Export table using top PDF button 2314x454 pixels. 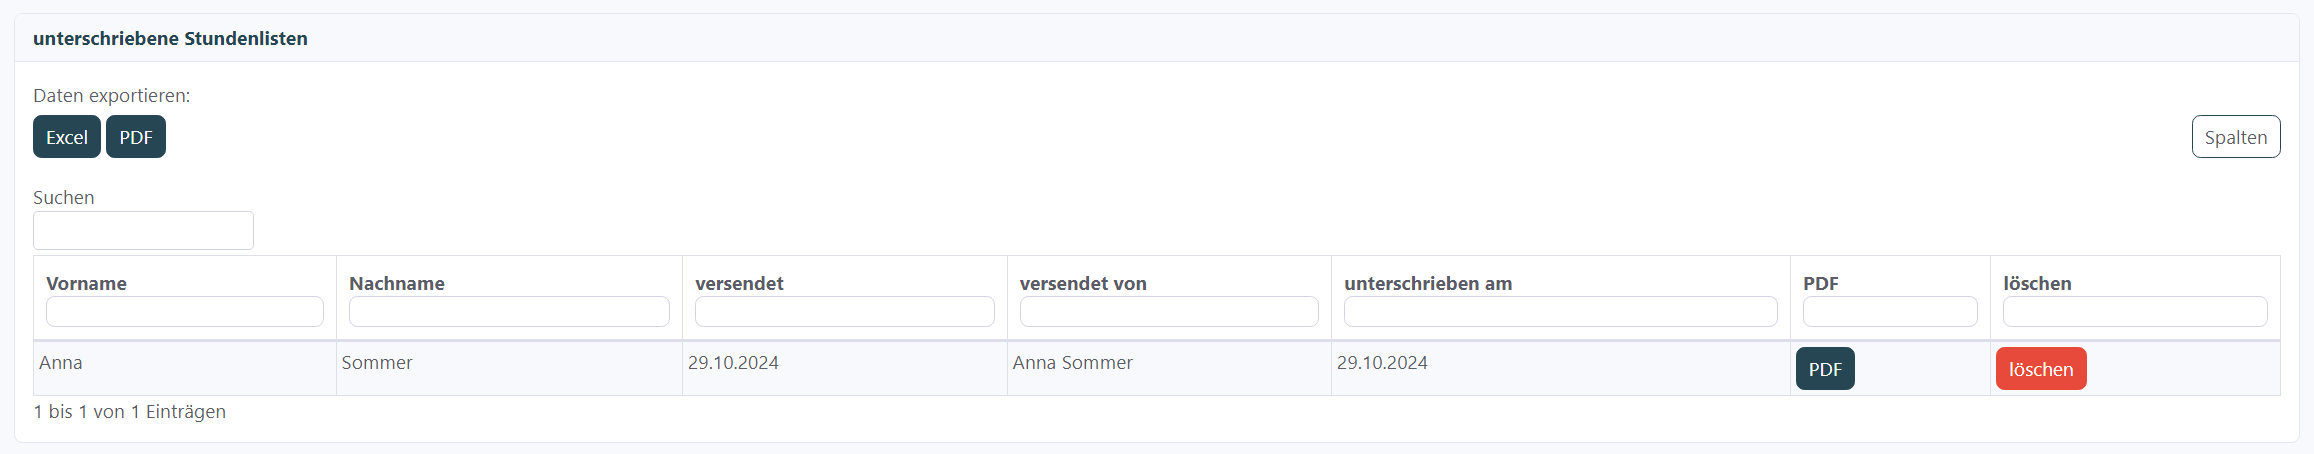coord(136,137)
